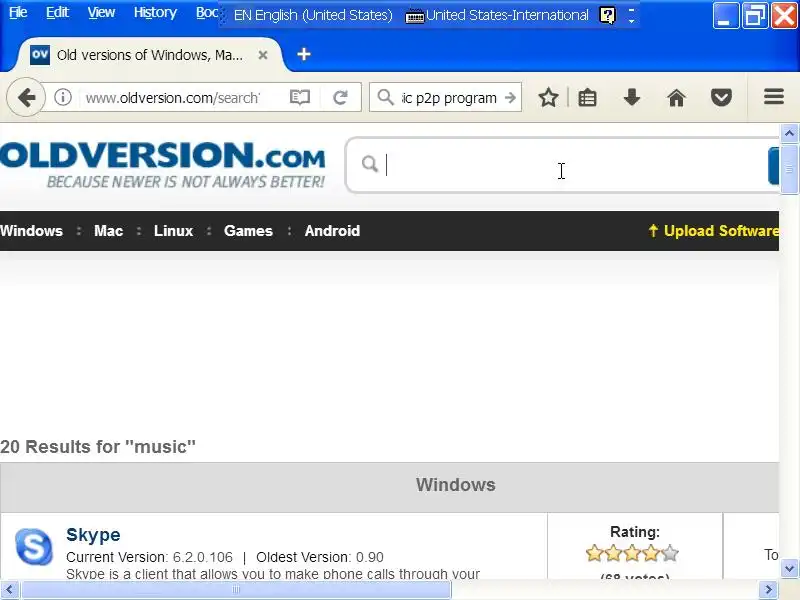The width and height of the screenshot is (800, 600).
Task: Click the site search magnifier icon
Action: (x=369, y=164)
